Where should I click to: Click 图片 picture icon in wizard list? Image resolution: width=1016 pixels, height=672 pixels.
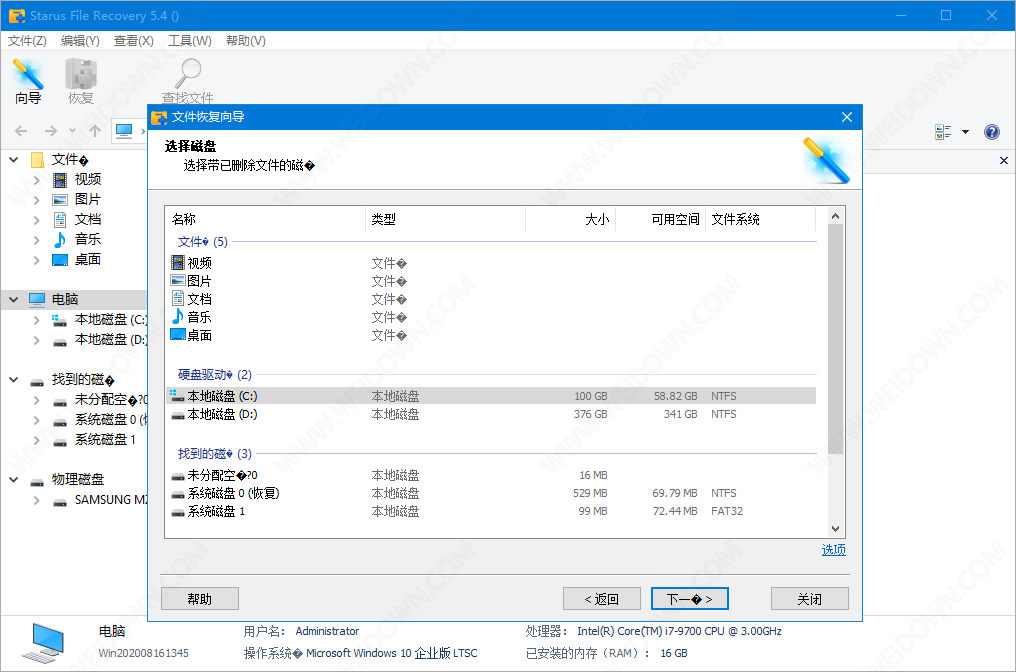point(178,281)
